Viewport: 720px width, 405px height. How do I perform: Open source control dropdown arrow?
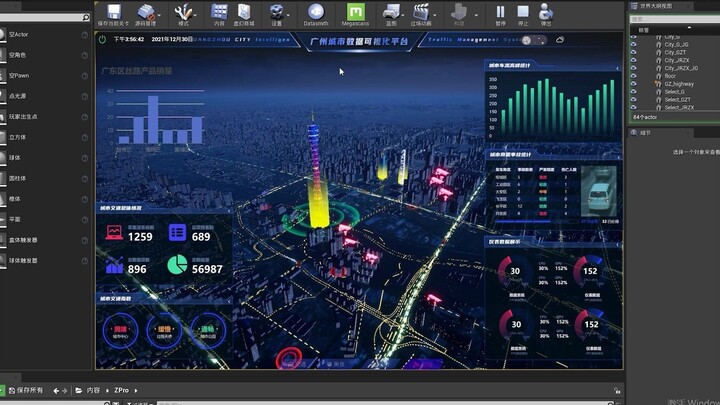point(160,15)
